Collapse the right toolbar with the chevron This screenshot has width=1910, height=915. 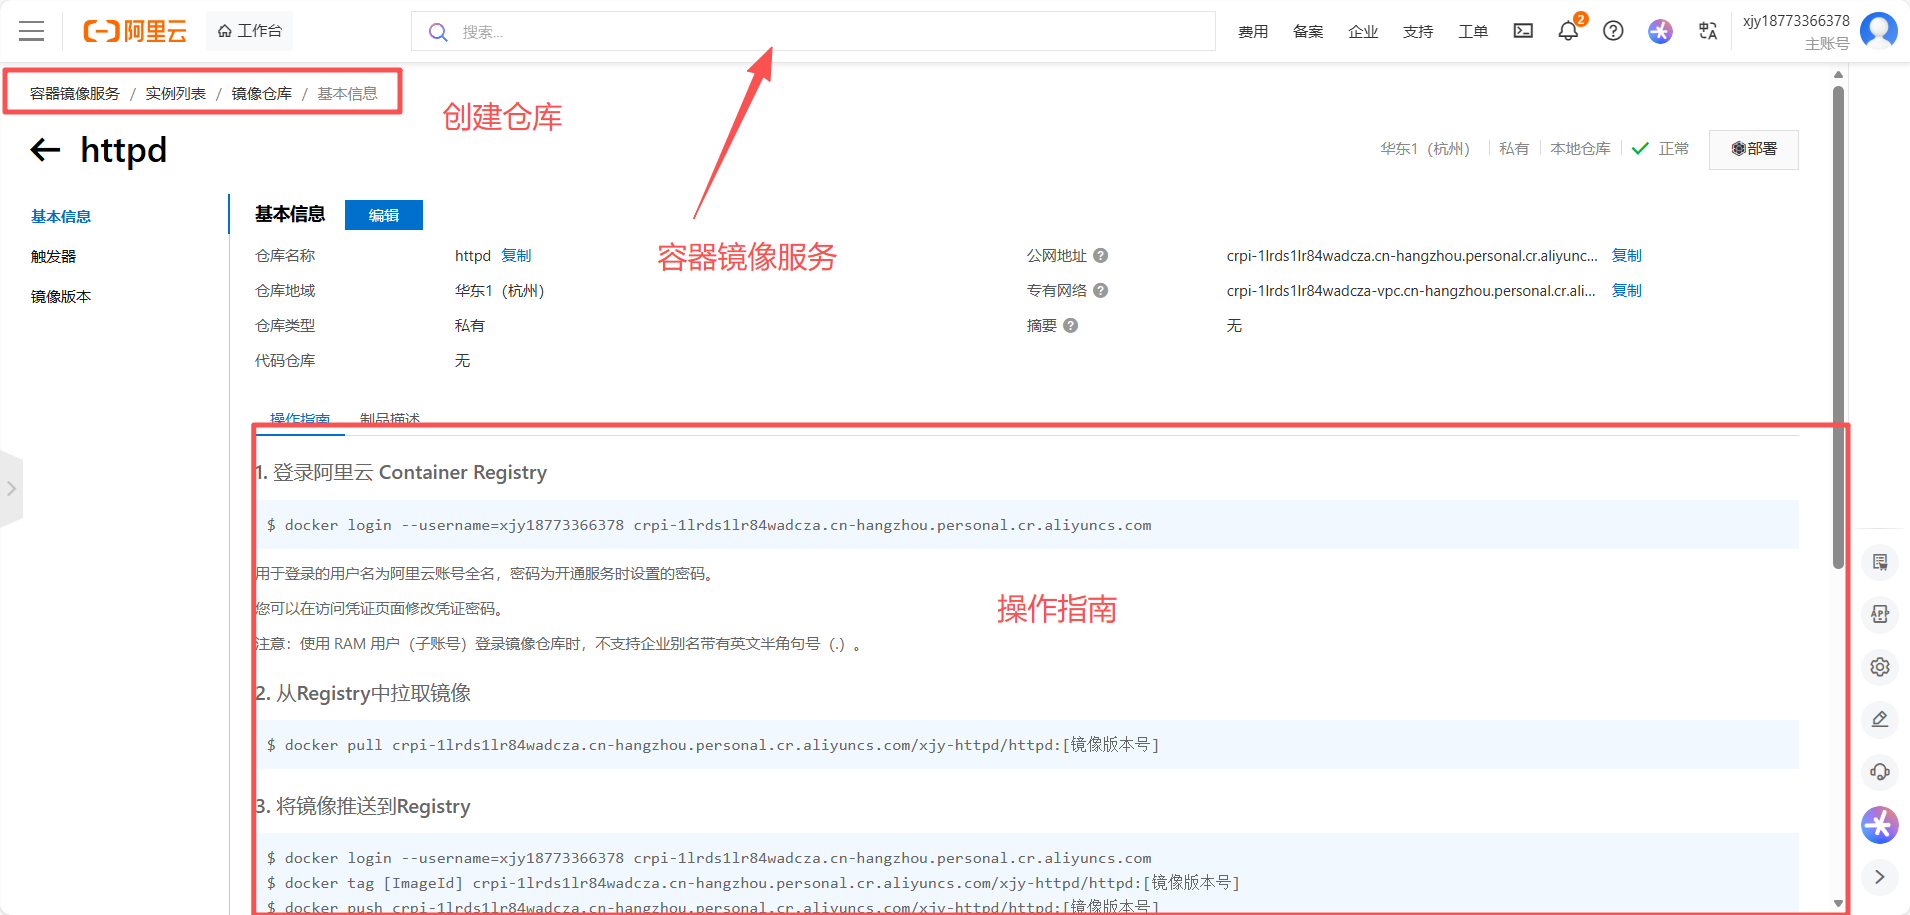[x=1880, y=877]
